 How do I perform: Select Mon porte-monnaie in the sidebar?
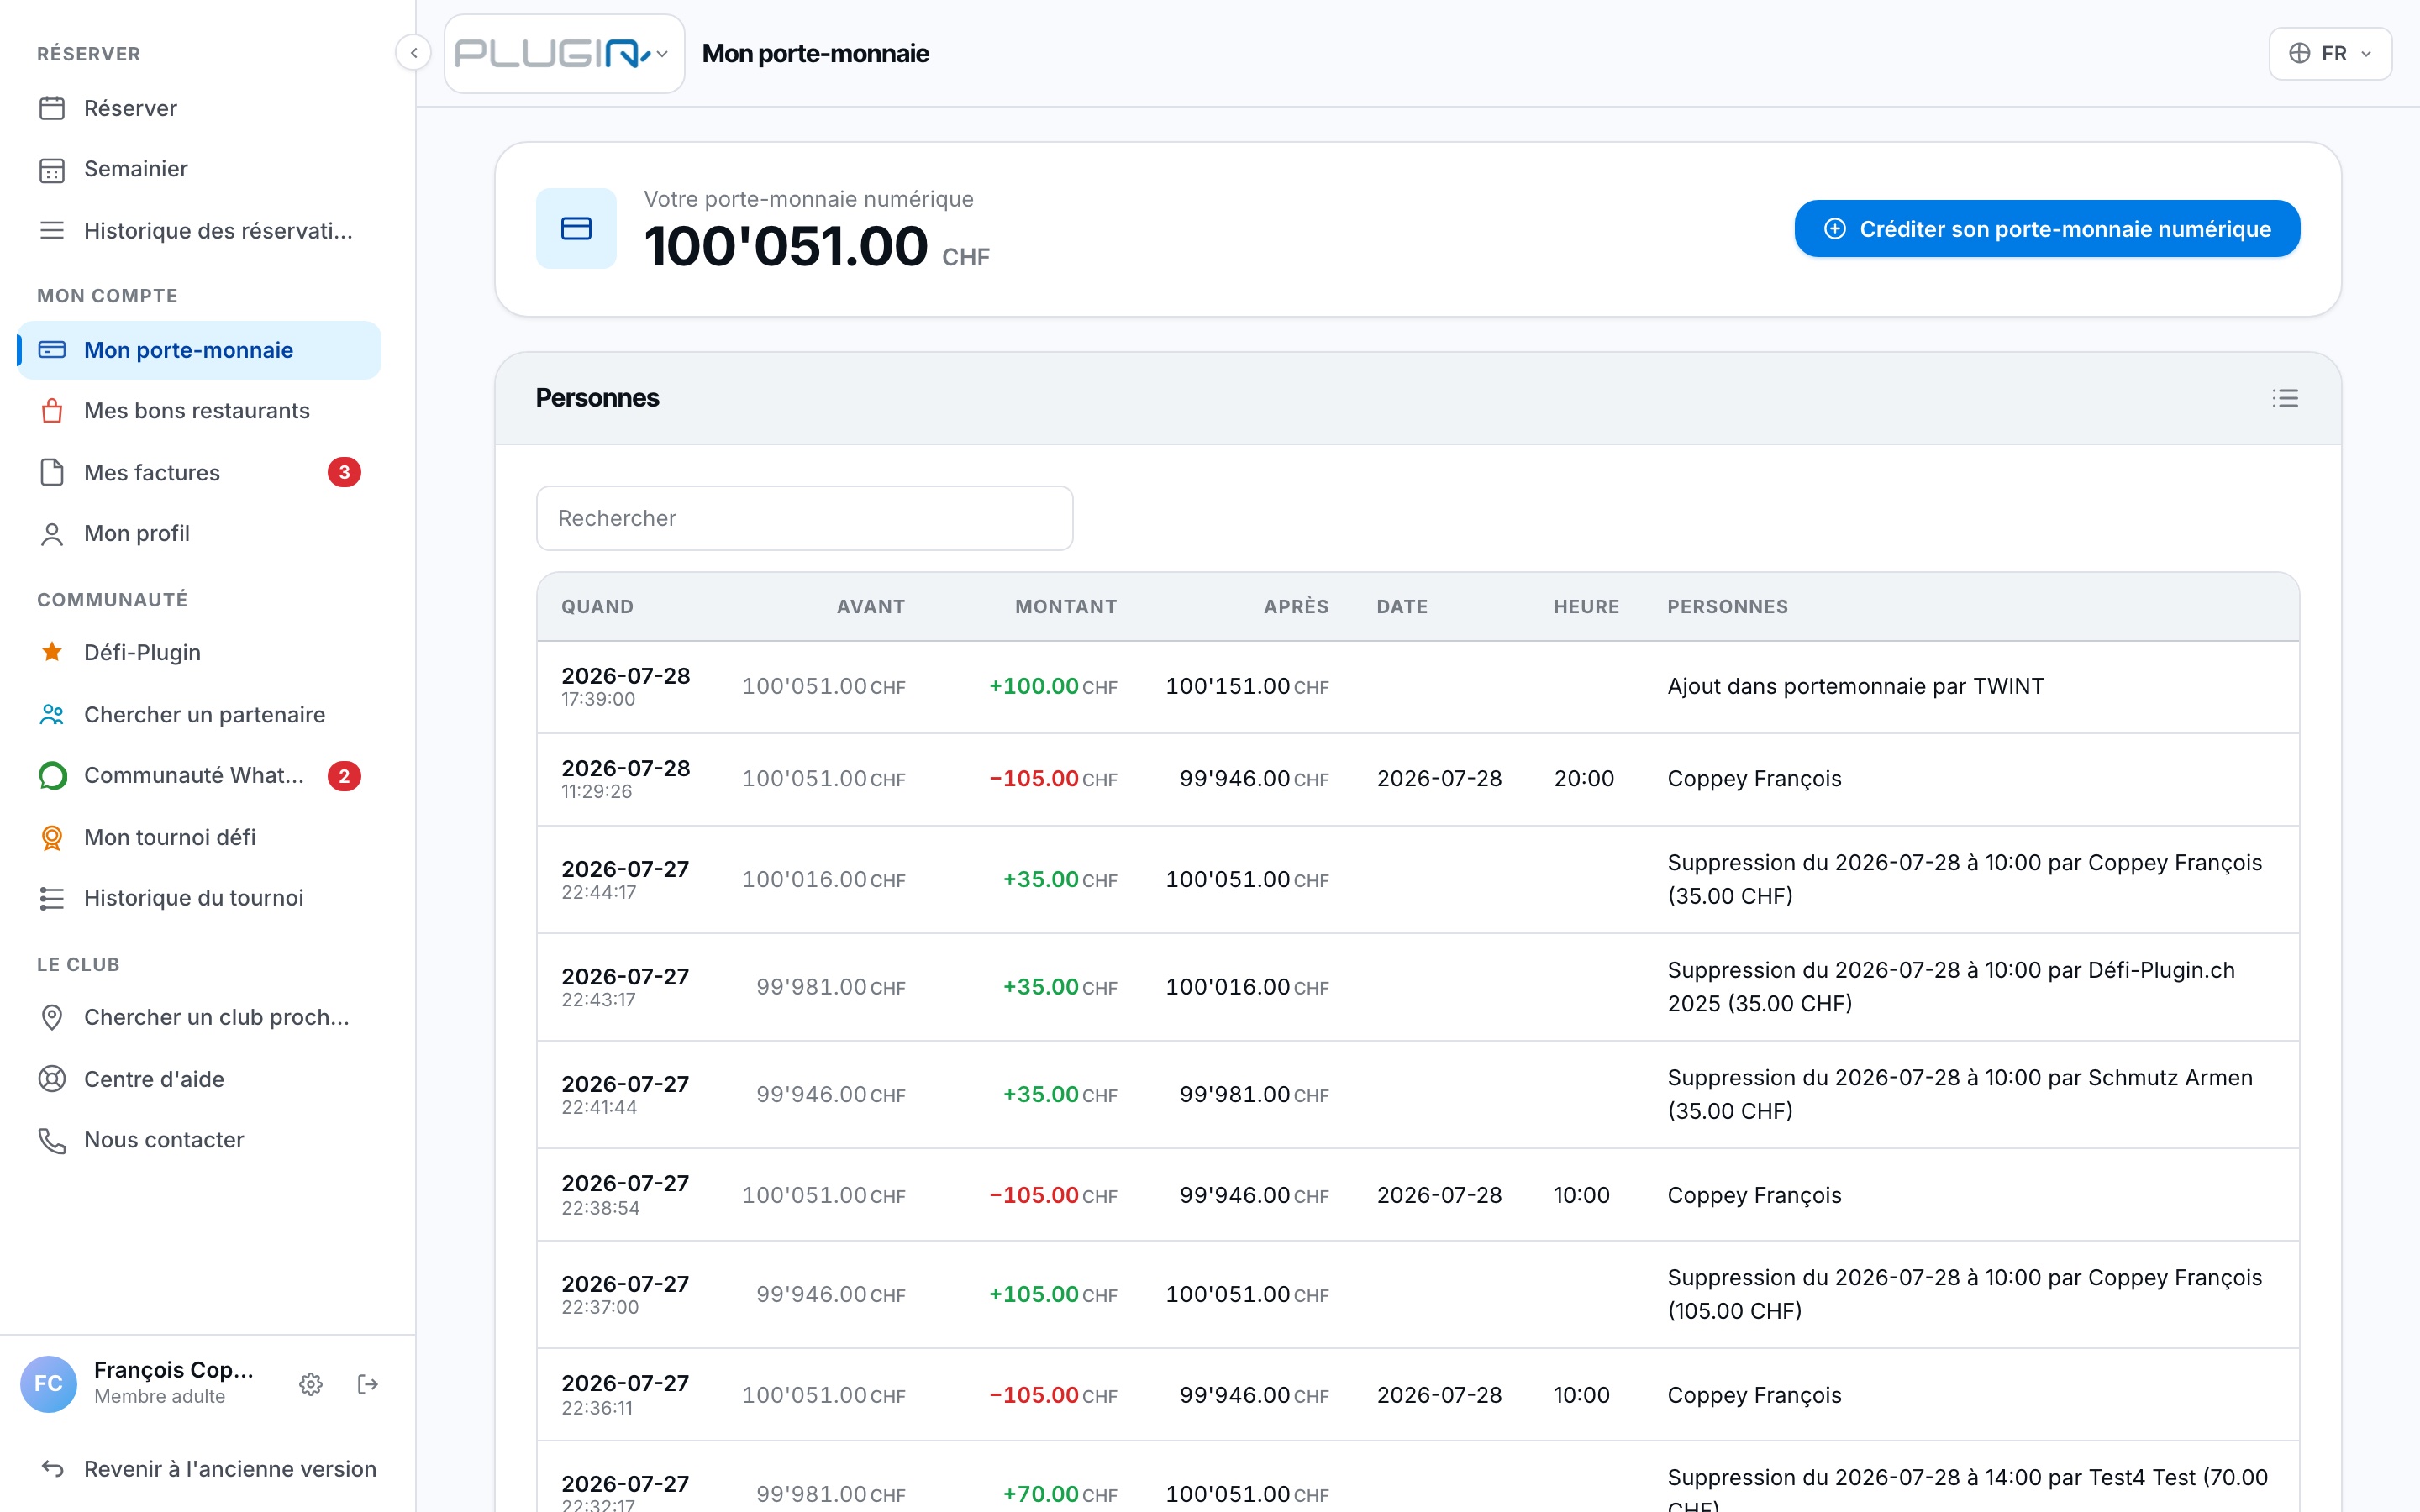point(199,350)
